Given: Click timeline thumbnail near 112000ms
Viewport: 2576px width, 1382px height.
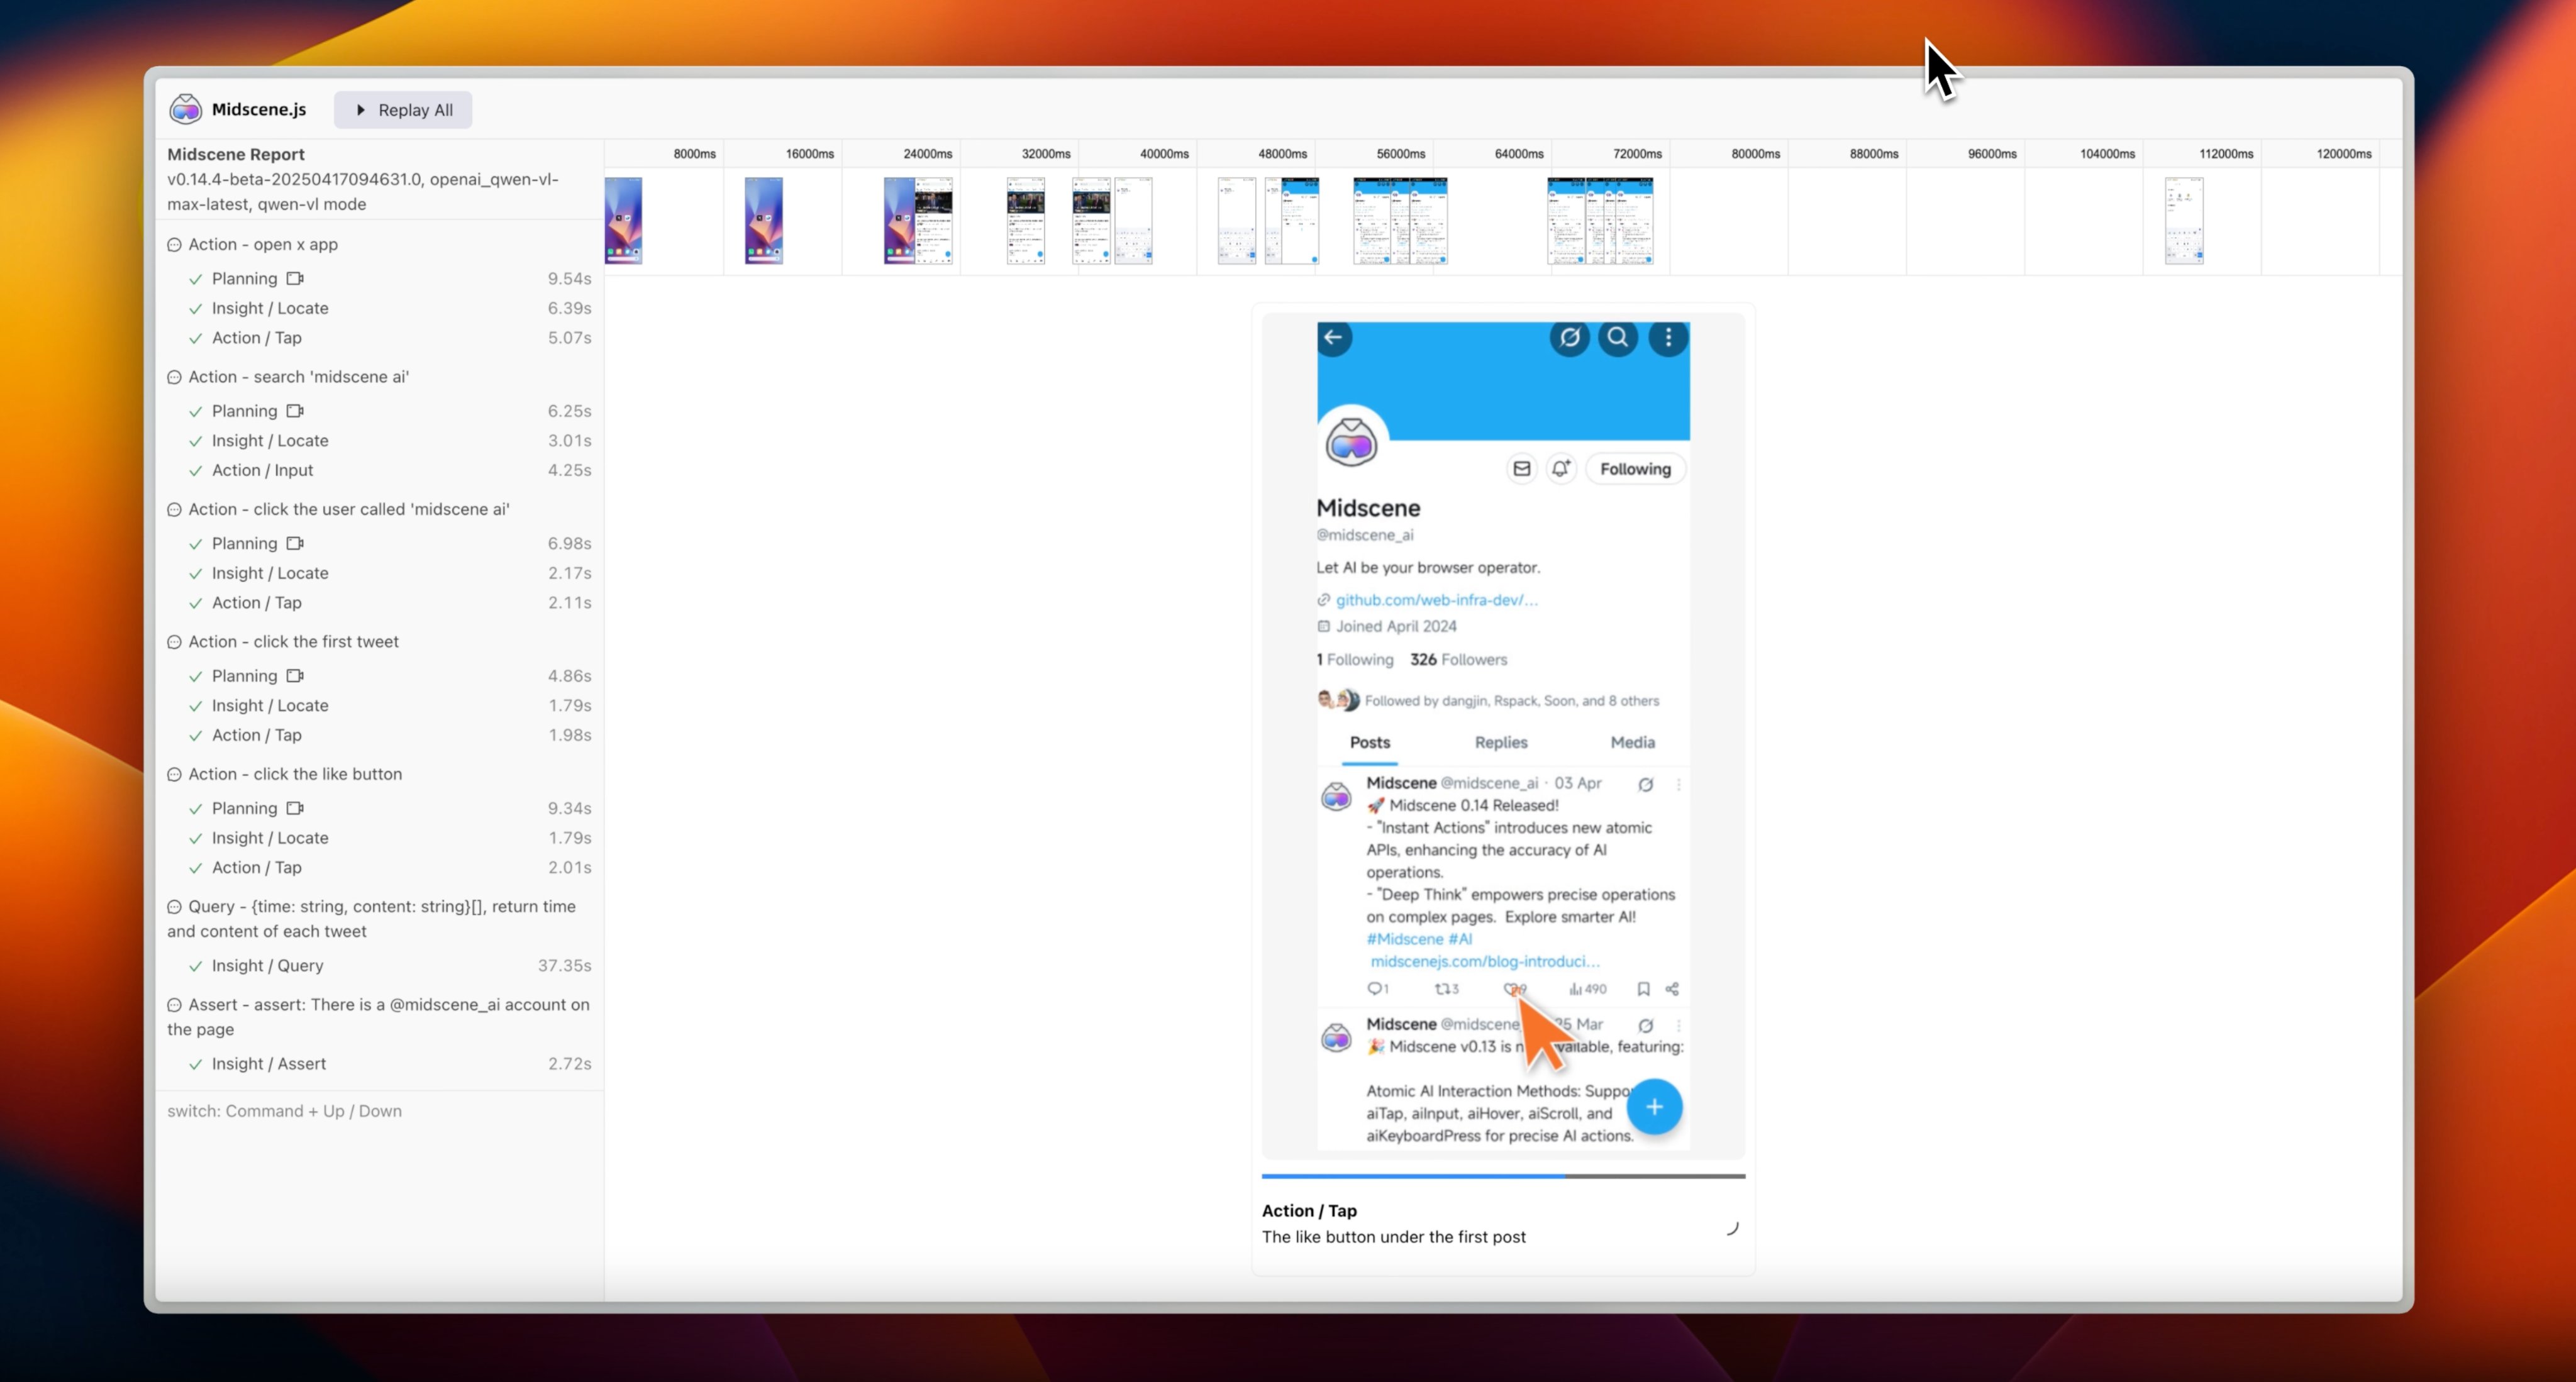Looking at the screenshot, I should click(2184, 221).
